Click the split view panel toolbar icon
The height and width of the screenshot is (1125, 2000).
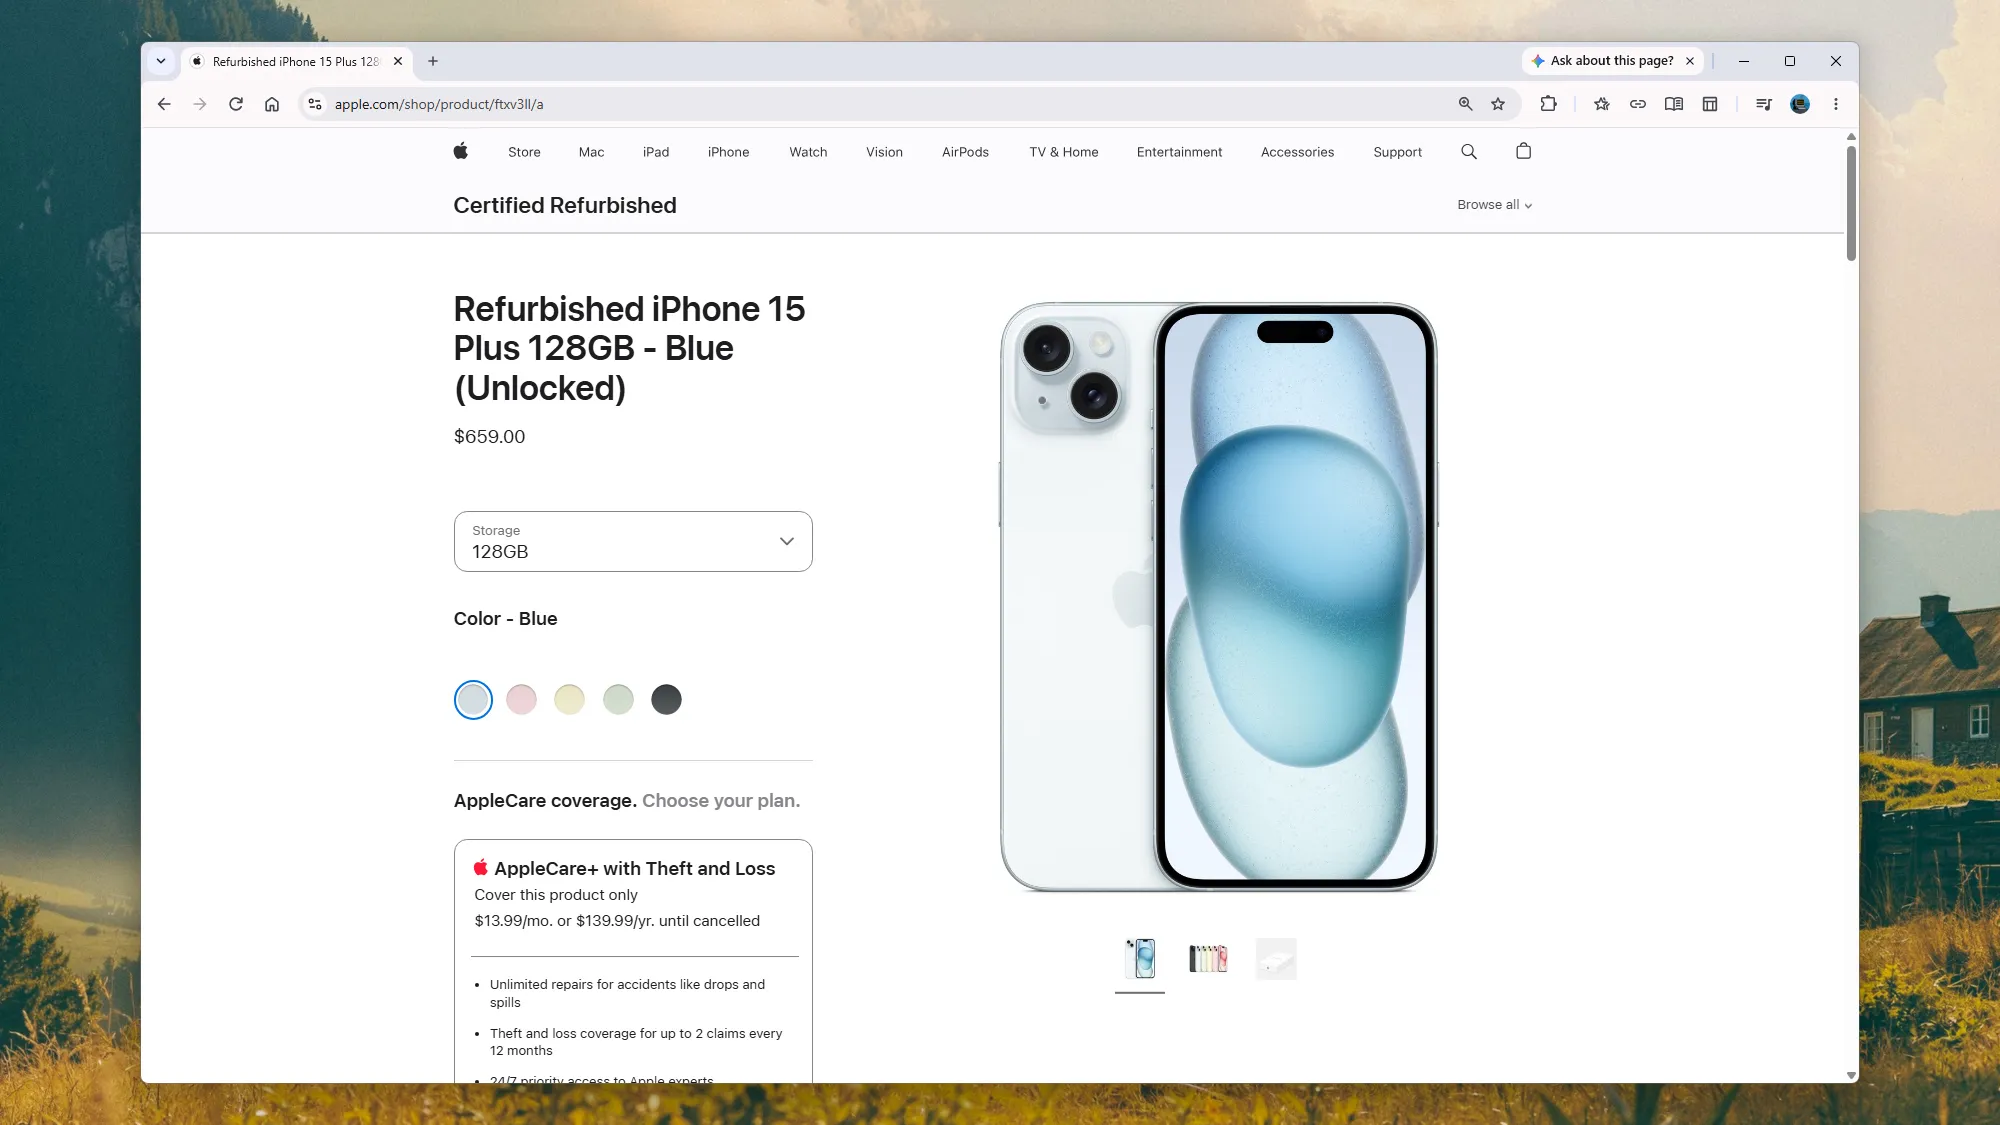point(1710,104)
